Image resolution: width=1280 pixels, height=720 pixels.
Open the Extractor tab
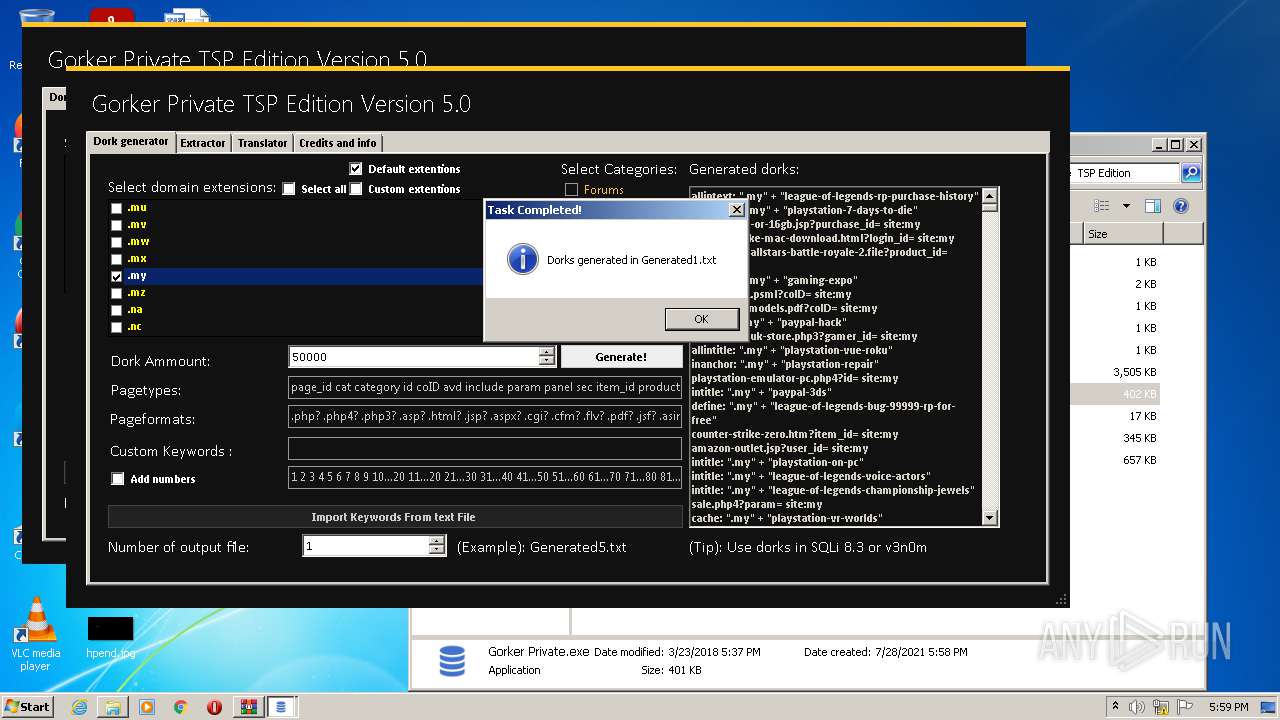(203, 143)
